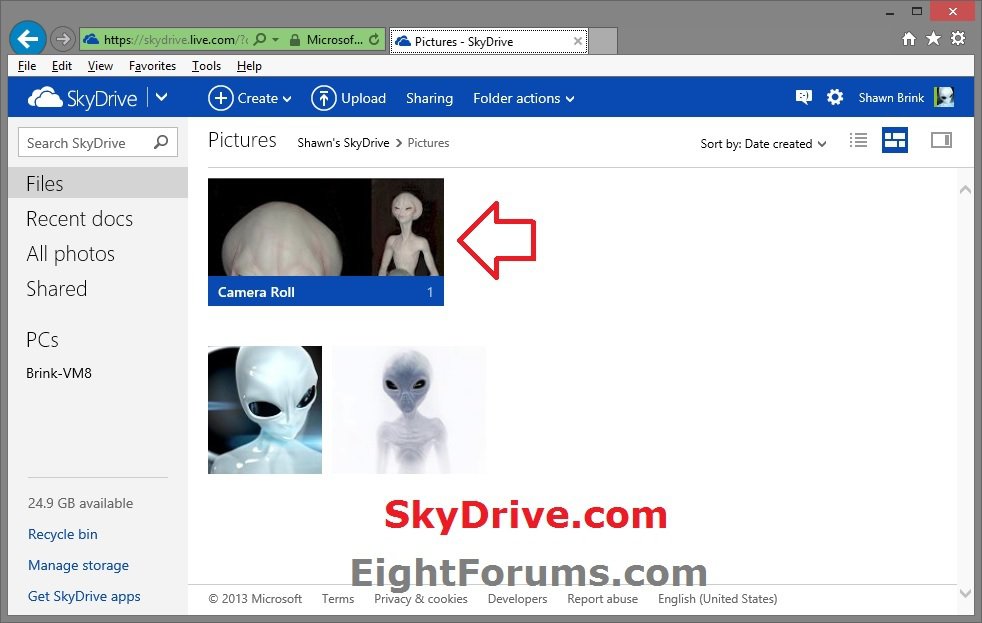Open the Brink-VM8 PC entry
Viewport: 982px width, 623px height.
coord(59,373)
